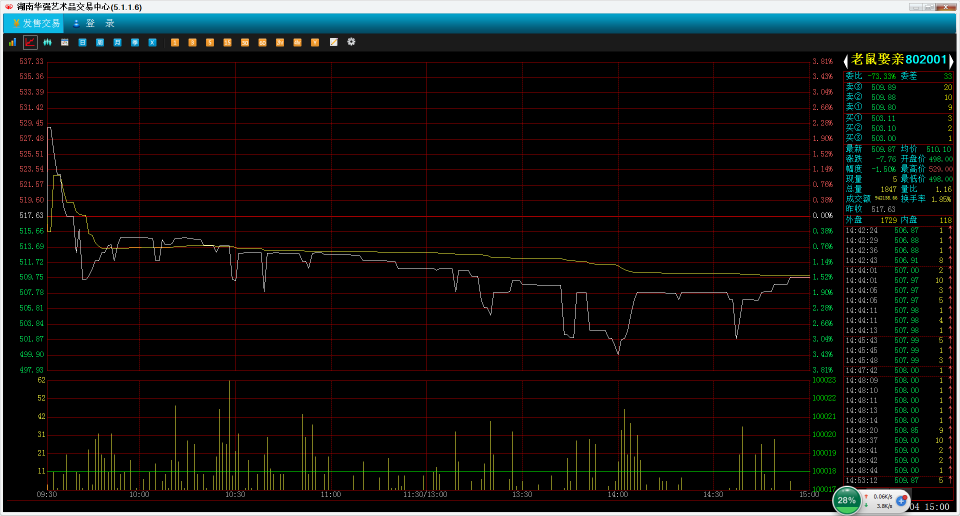The image size is (960, 516).
Task: Click the 10:30 time axis label
Action: tap(235, 495)
